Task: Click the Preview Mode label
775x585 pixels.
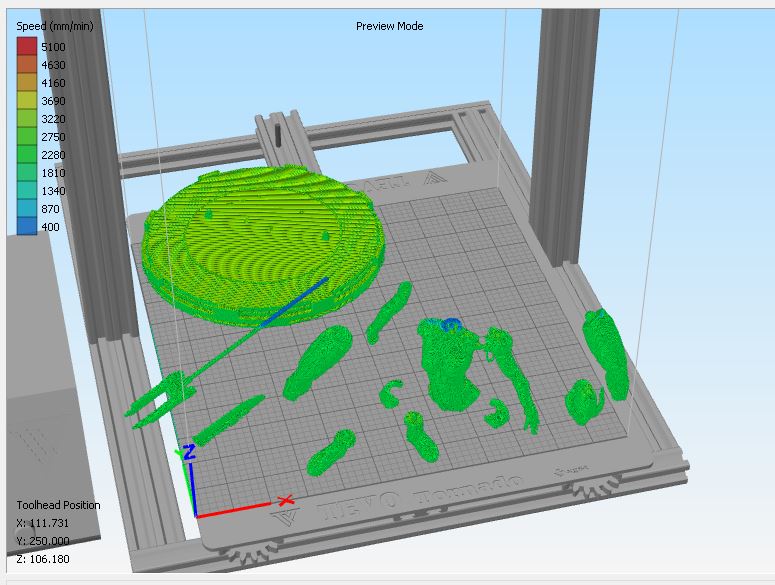Action: (x=389, y=26)
